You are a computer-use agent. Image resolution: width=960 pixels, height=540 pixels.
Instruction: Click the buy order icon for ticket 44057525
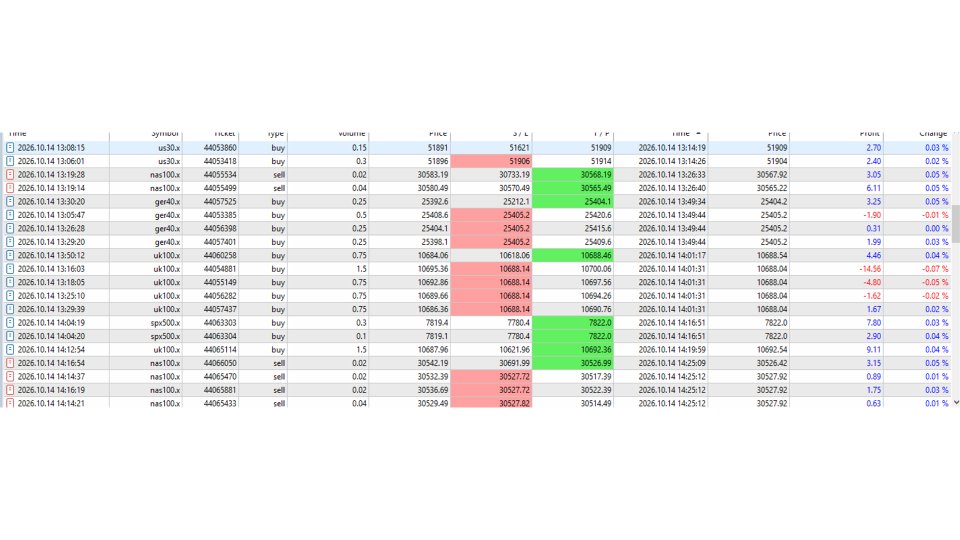tap(10, 201)
